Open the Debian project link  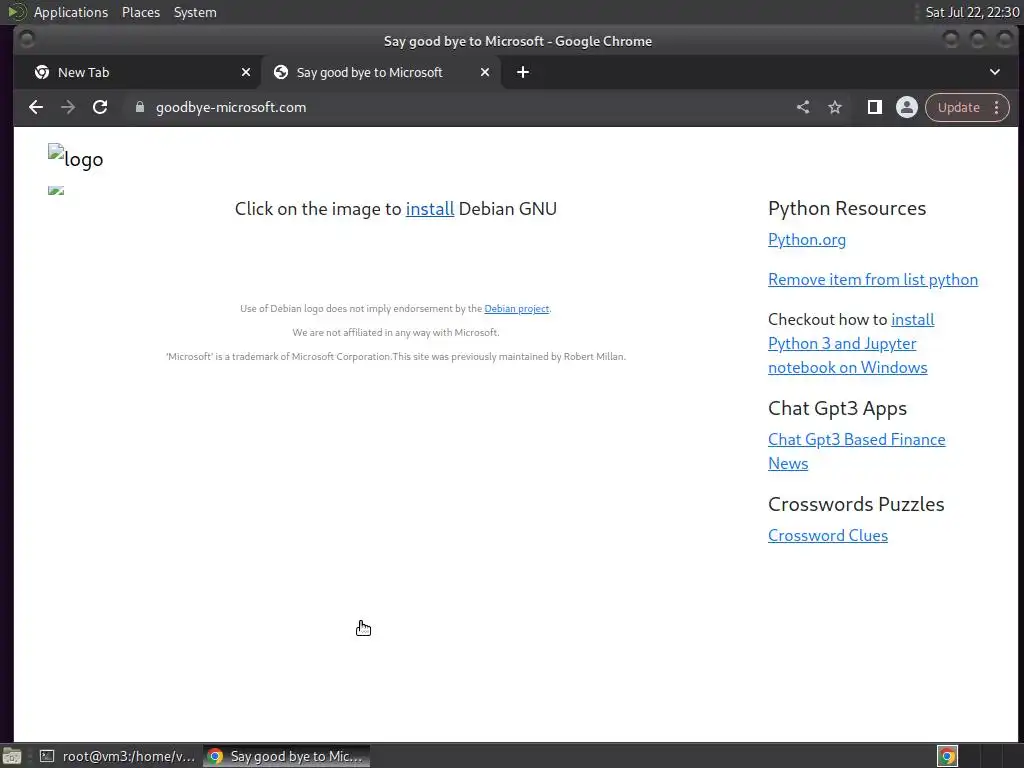(517, 308)
